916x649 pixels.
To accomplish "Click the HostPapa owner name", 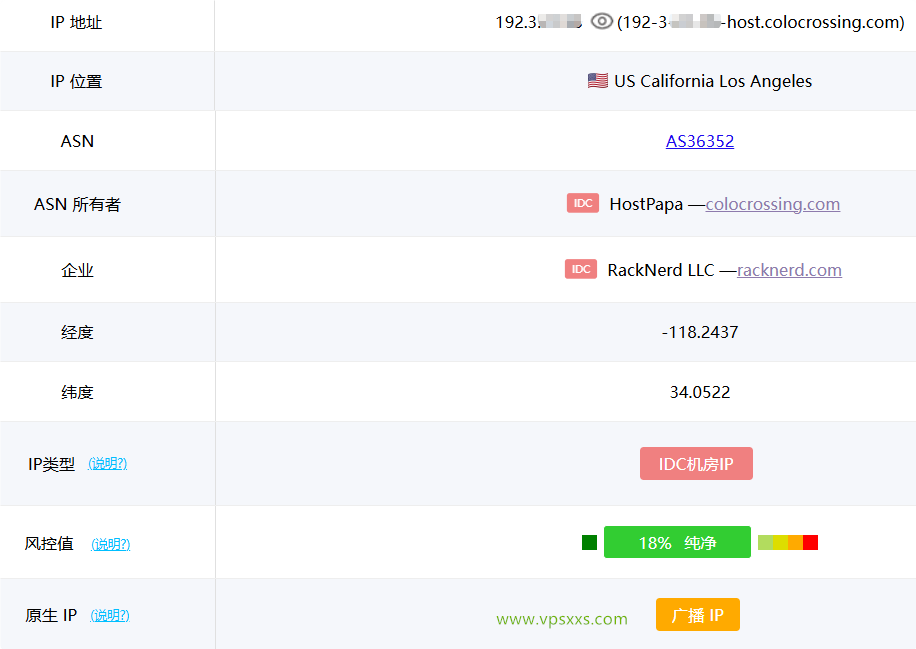I will 646,204.
